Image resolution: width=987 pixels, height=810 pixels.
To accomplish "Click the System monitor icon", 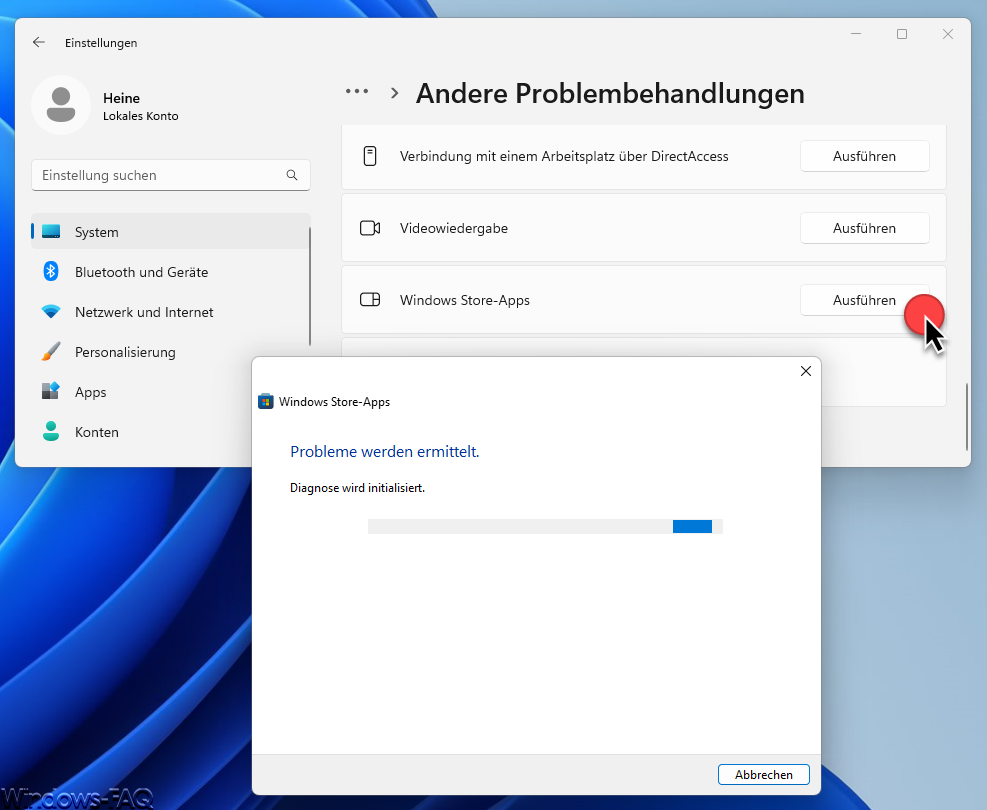I will point(51,232).
